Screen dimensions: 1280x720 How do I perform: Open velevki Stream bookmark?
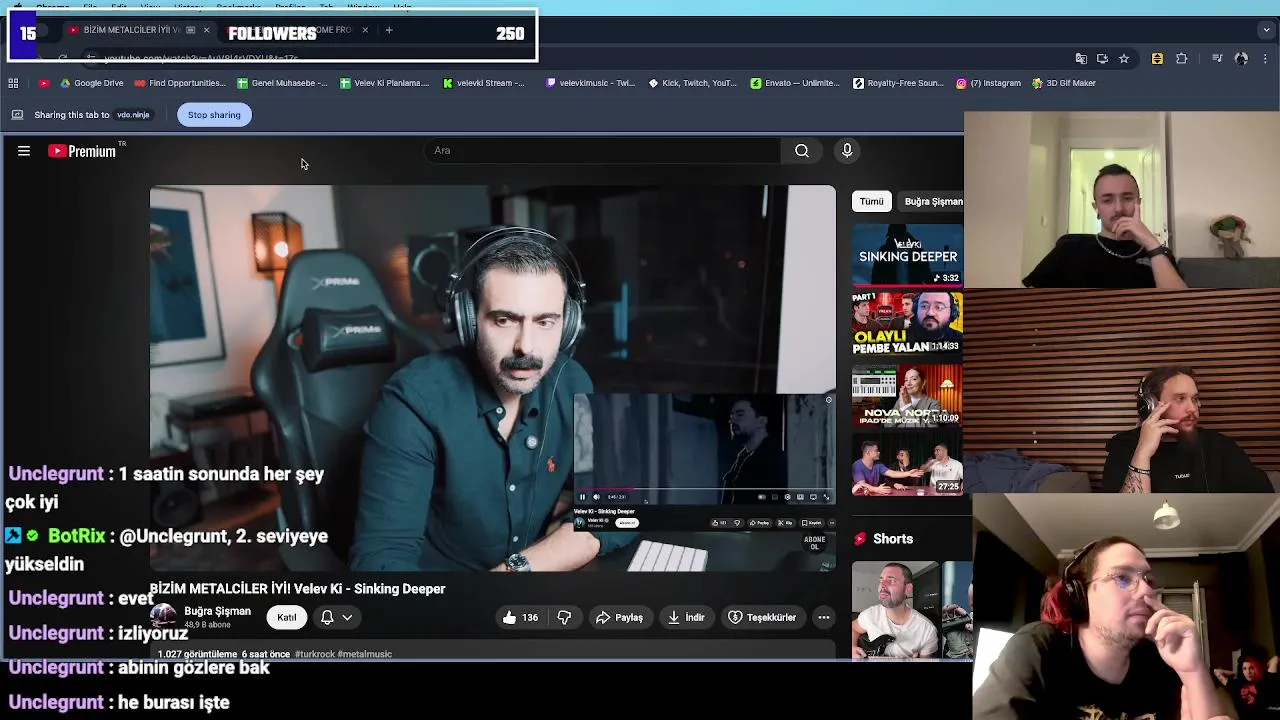pyautogui.click(x=484, y=83)
